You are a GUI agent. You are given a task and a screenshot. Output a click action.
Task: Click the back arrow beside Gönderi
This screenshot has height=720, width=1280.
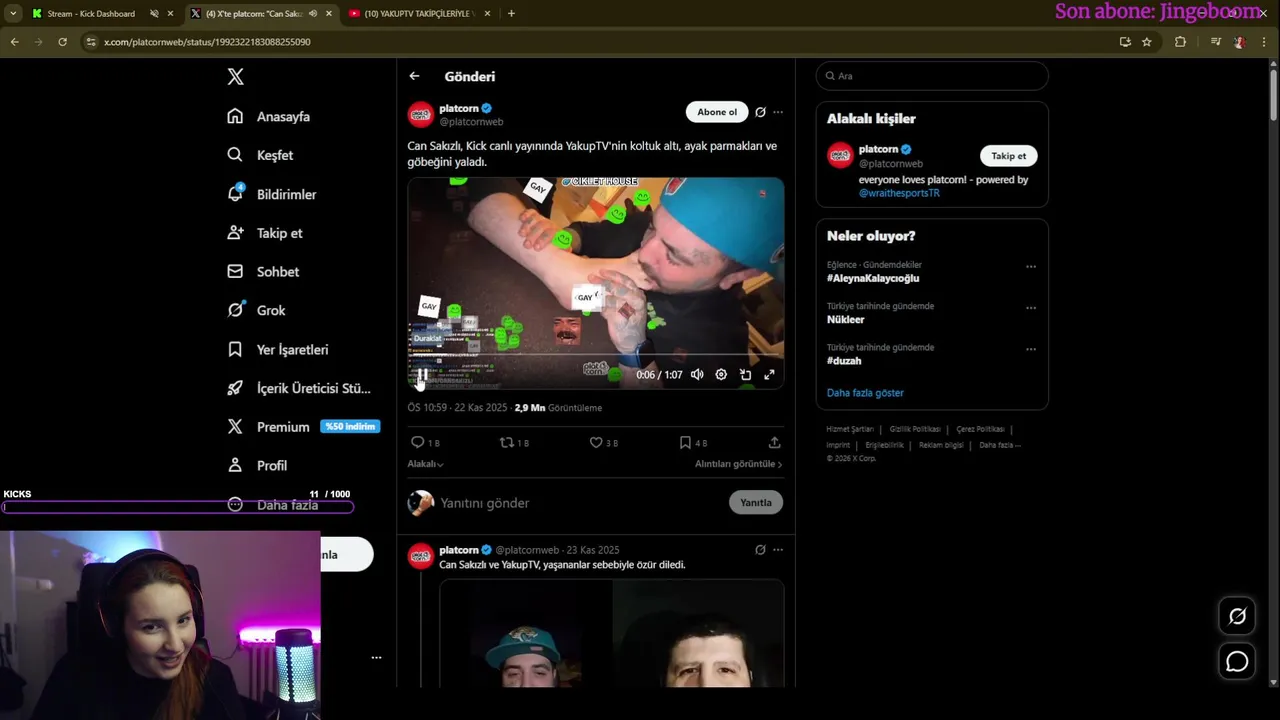pos(414,76)
